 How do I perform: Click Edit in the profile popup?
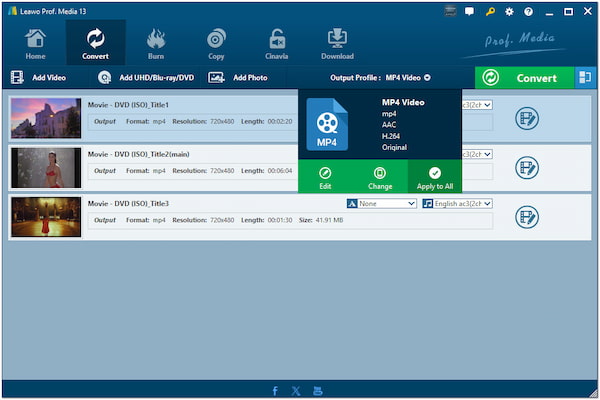[x=325, y=178]
